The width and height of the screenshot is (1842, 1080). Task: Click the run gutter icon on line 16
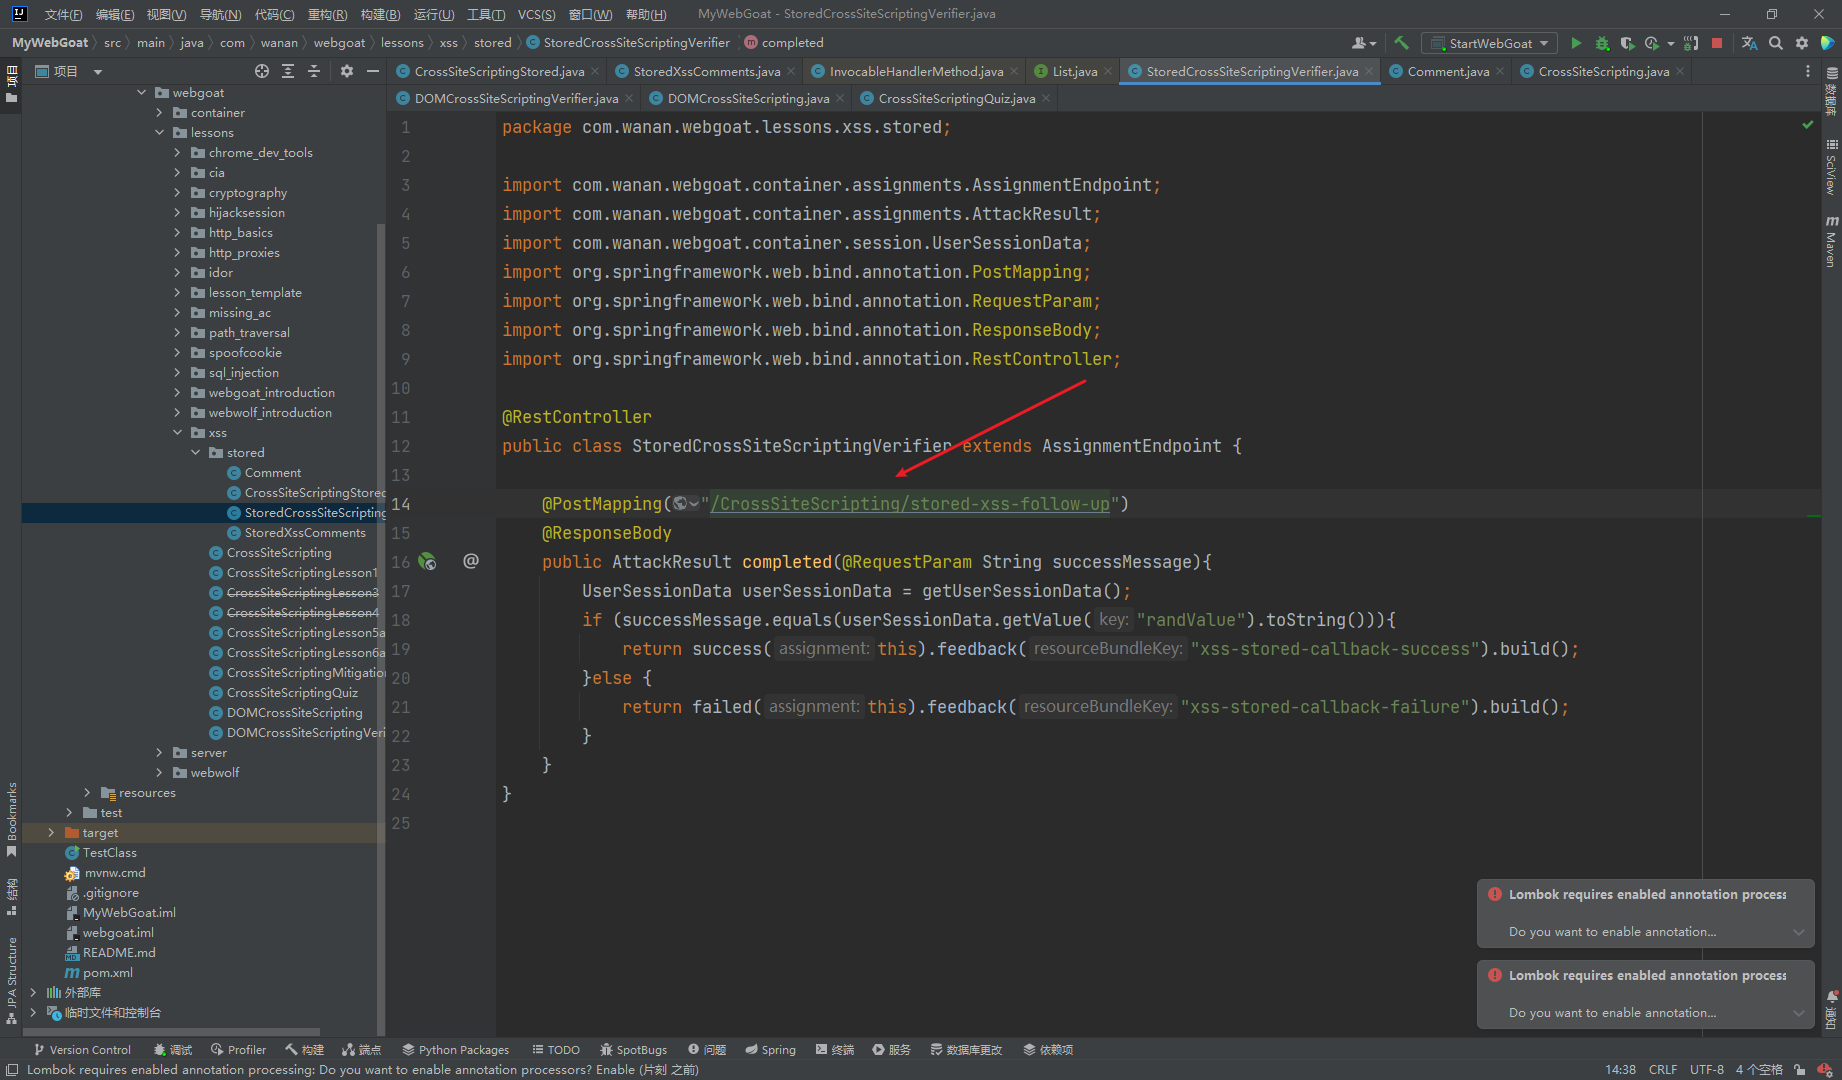428,562
